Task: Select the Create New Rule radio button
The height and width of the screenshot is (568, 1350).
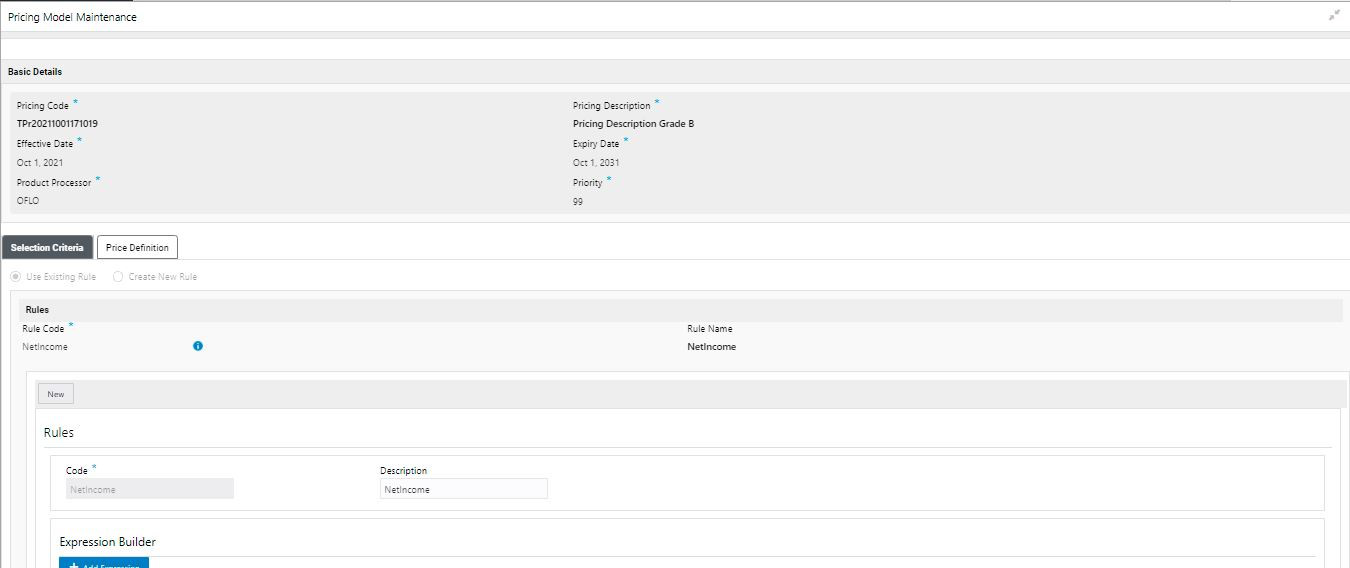Action: pyautogui.click(x=118, y=277)
